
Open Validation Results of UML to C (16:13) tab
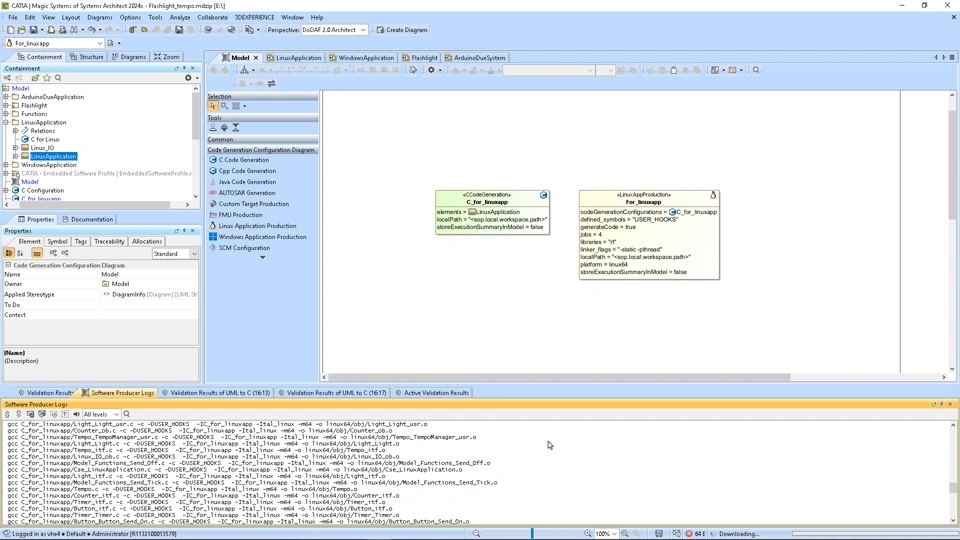216,392
